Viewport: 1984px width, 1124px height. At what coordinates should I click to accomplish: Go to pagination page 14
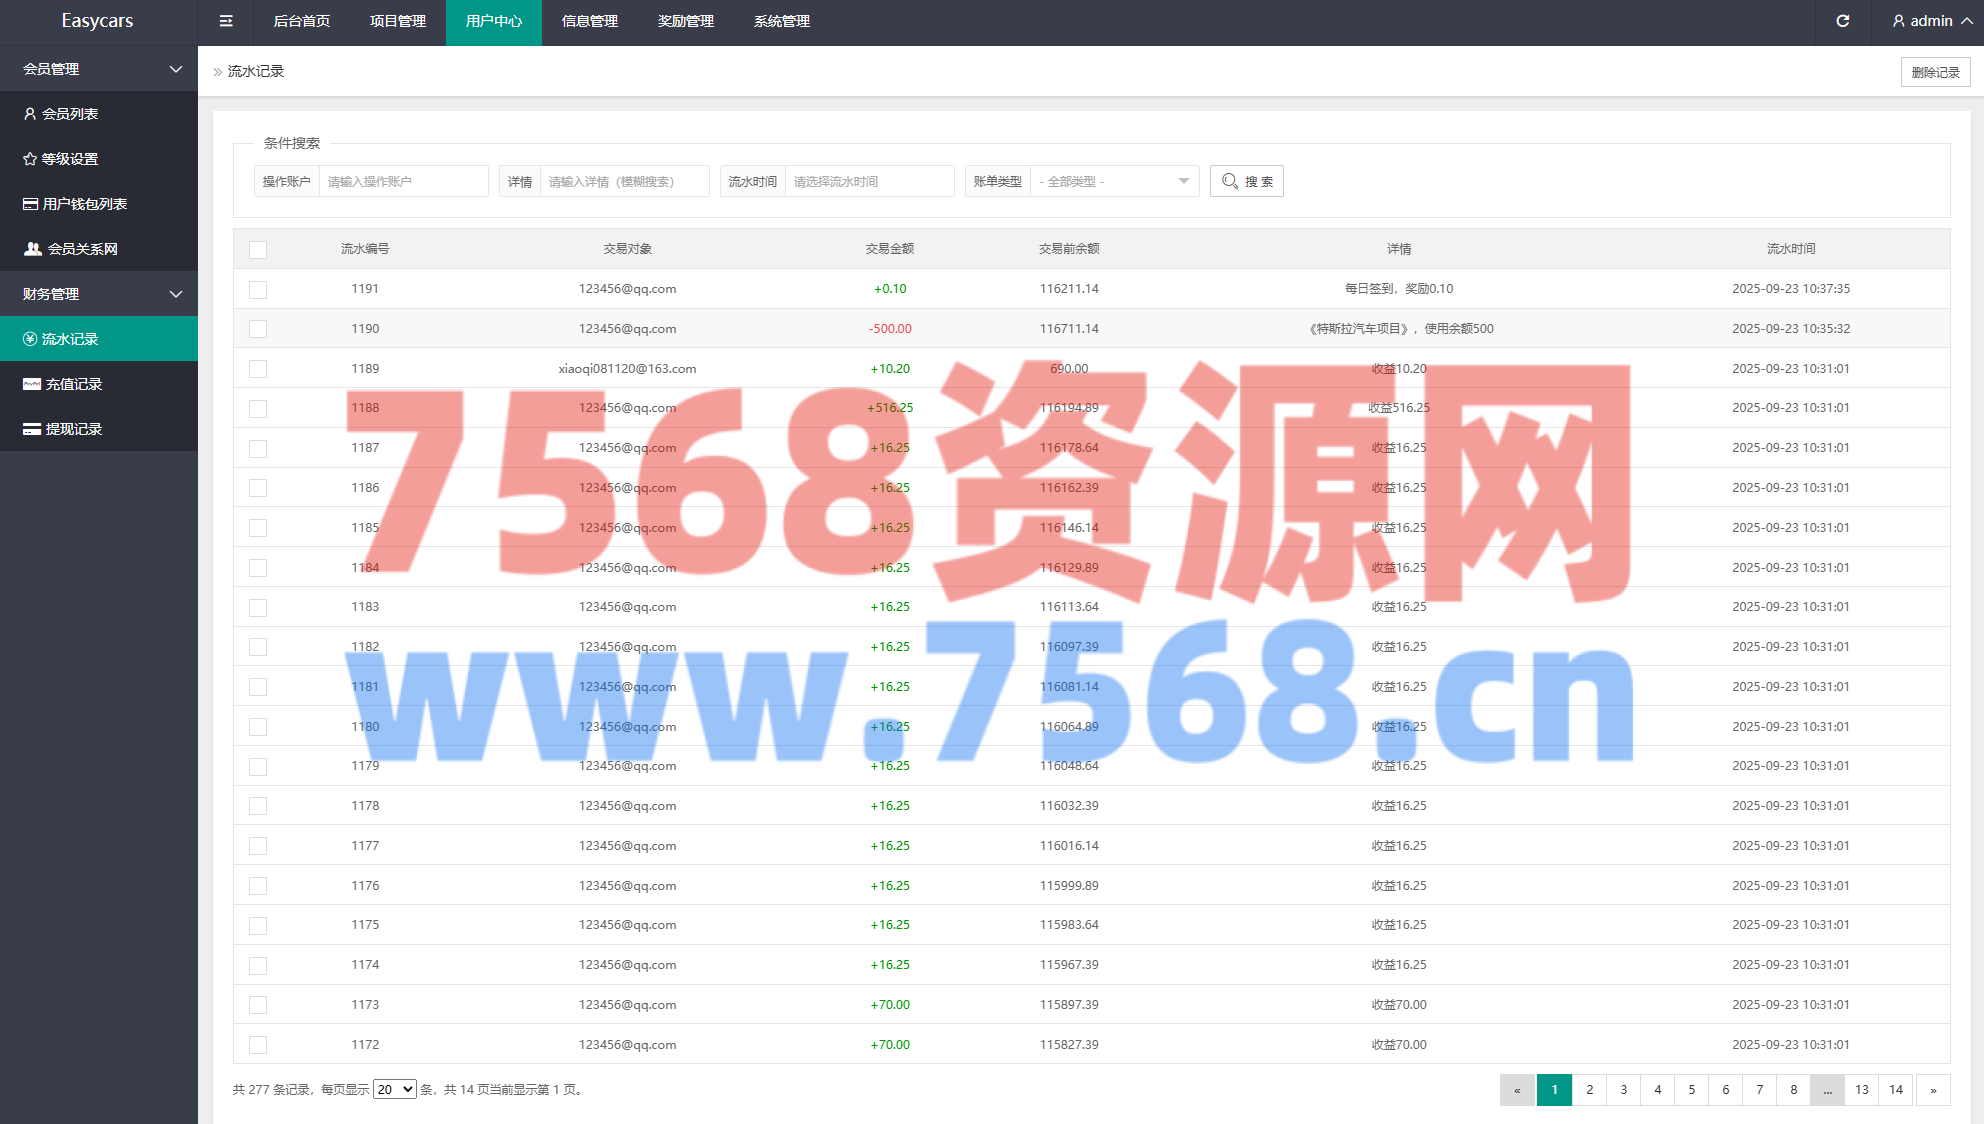pyautogui.click(x=1896, y=1089)
